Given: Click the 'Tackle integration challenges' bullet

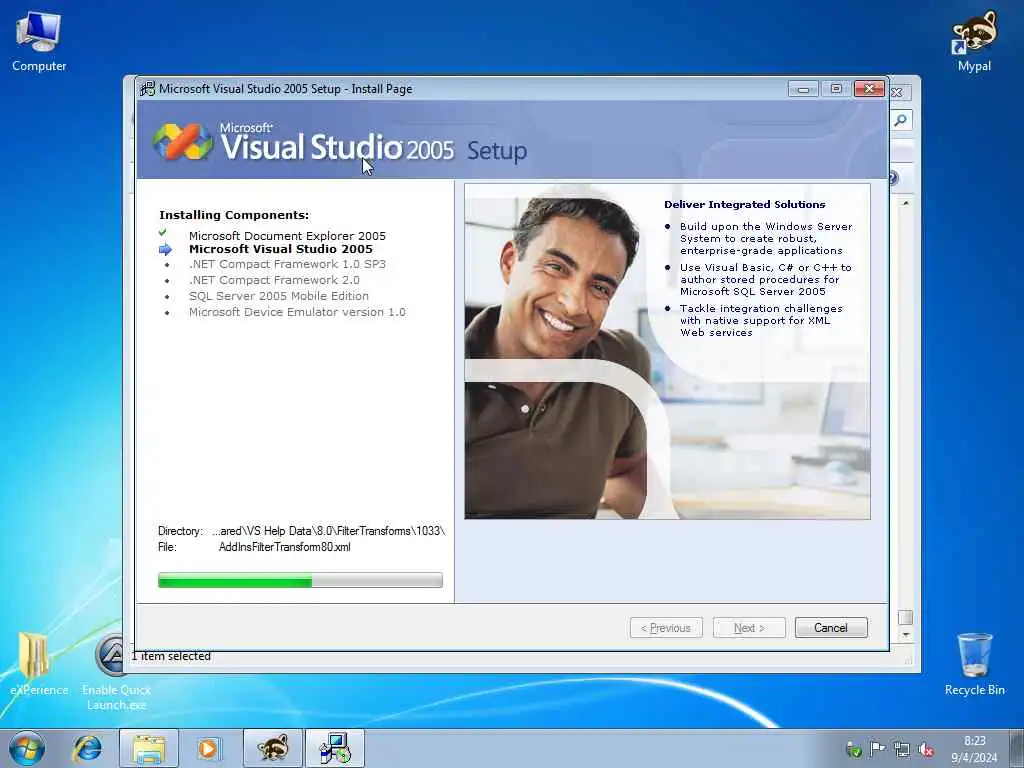Looking at the screenshot, I should click(761, 320).
